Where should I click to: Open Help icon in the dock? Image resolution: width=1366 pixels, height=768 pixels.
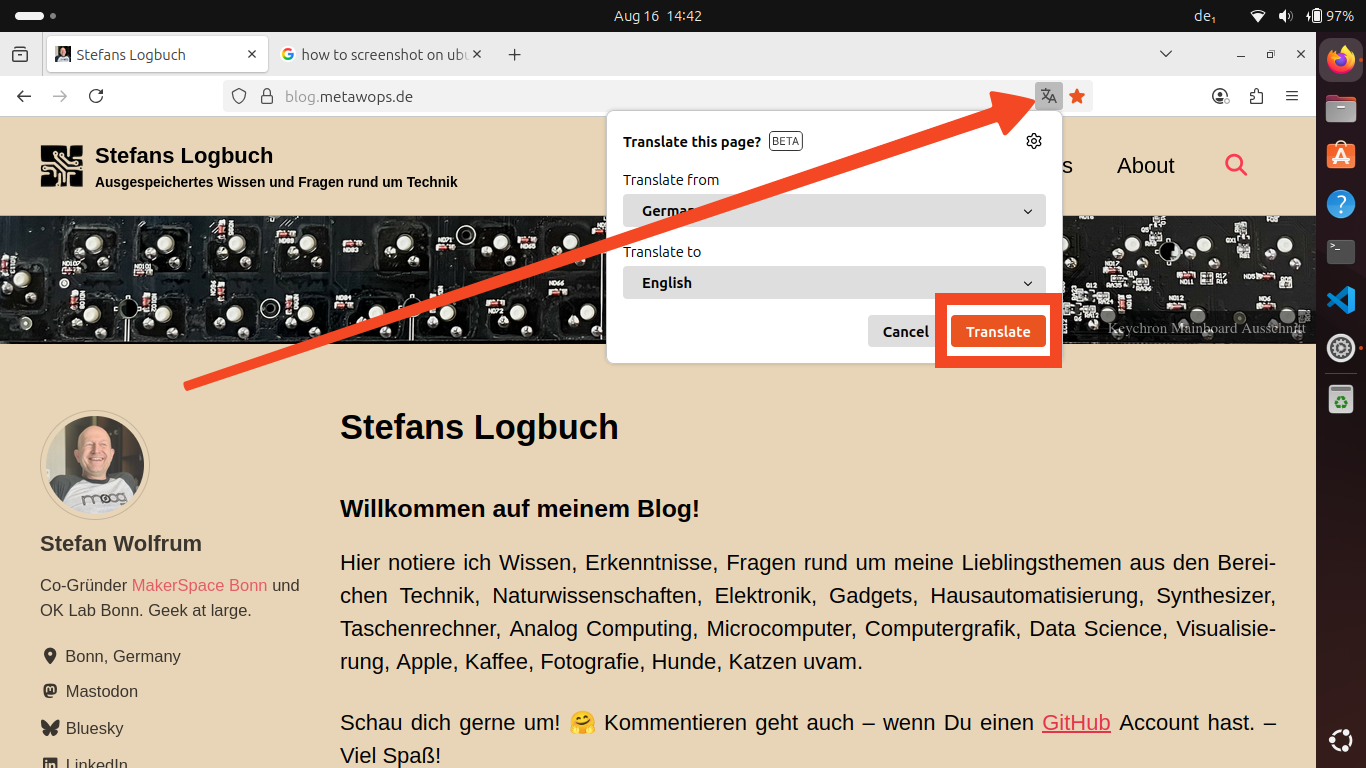(1341, 204)
